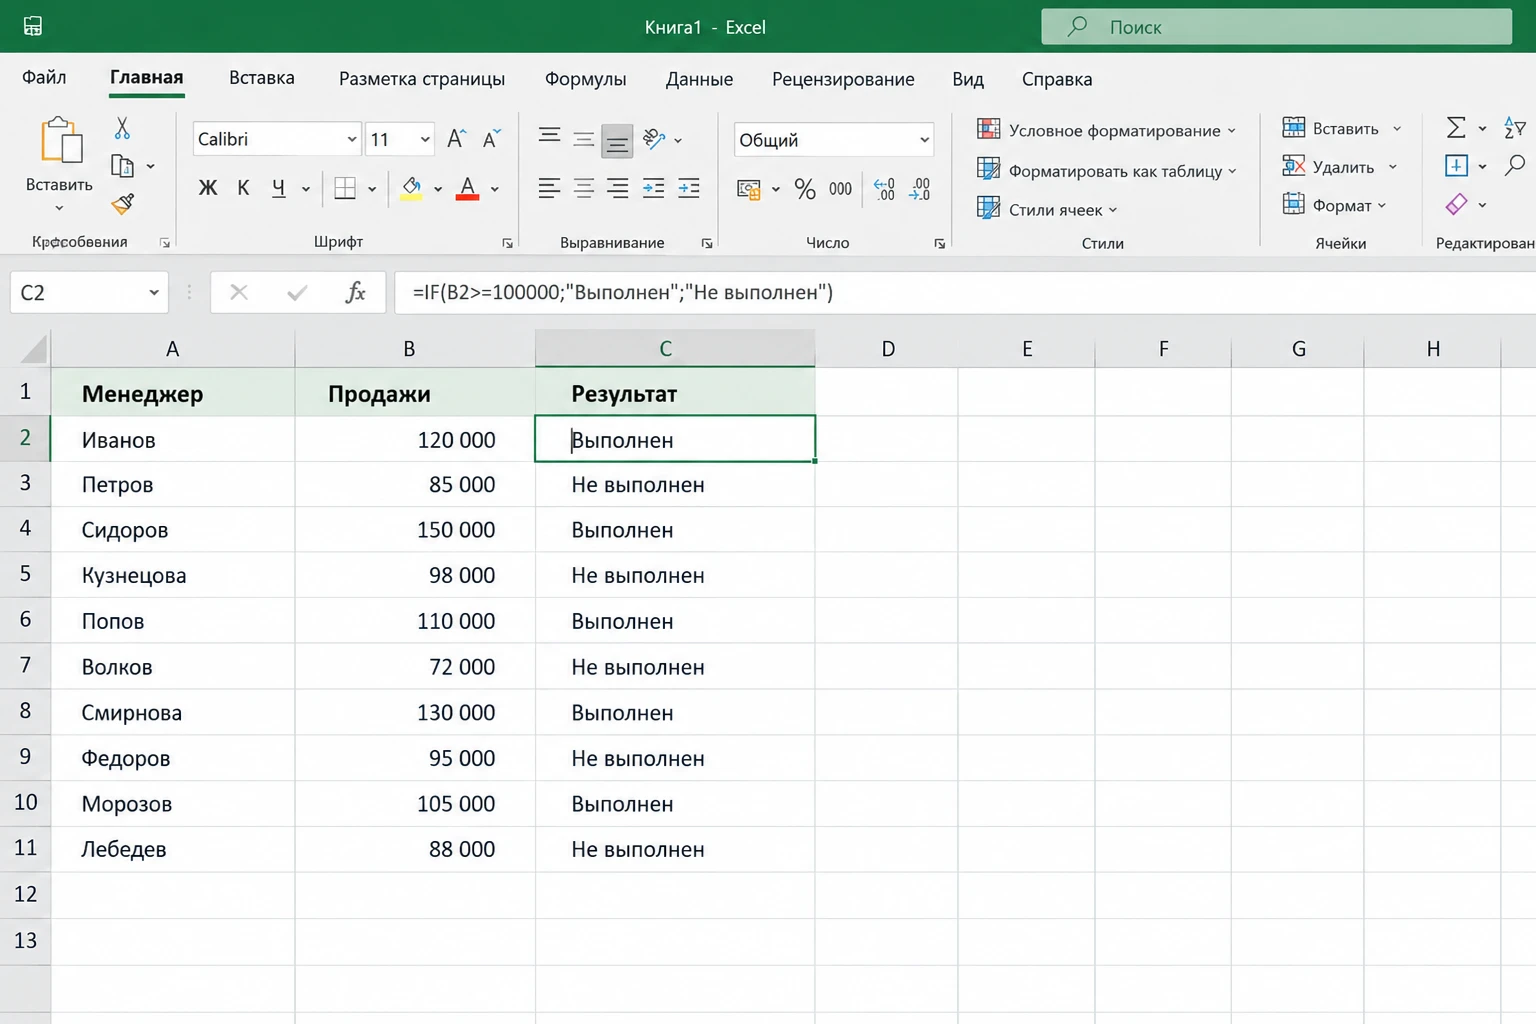Image resolution: width=1536 pixels, height=1024 pixels.
Task: Toggle underline formatting (Ч)
Action: (278, 188)
